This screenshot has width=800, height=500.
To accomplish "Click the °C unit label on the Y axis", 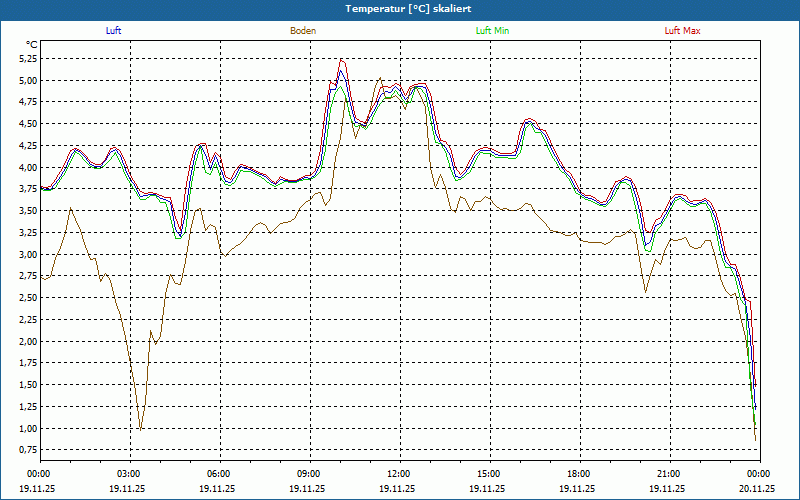I will (31, 45).
